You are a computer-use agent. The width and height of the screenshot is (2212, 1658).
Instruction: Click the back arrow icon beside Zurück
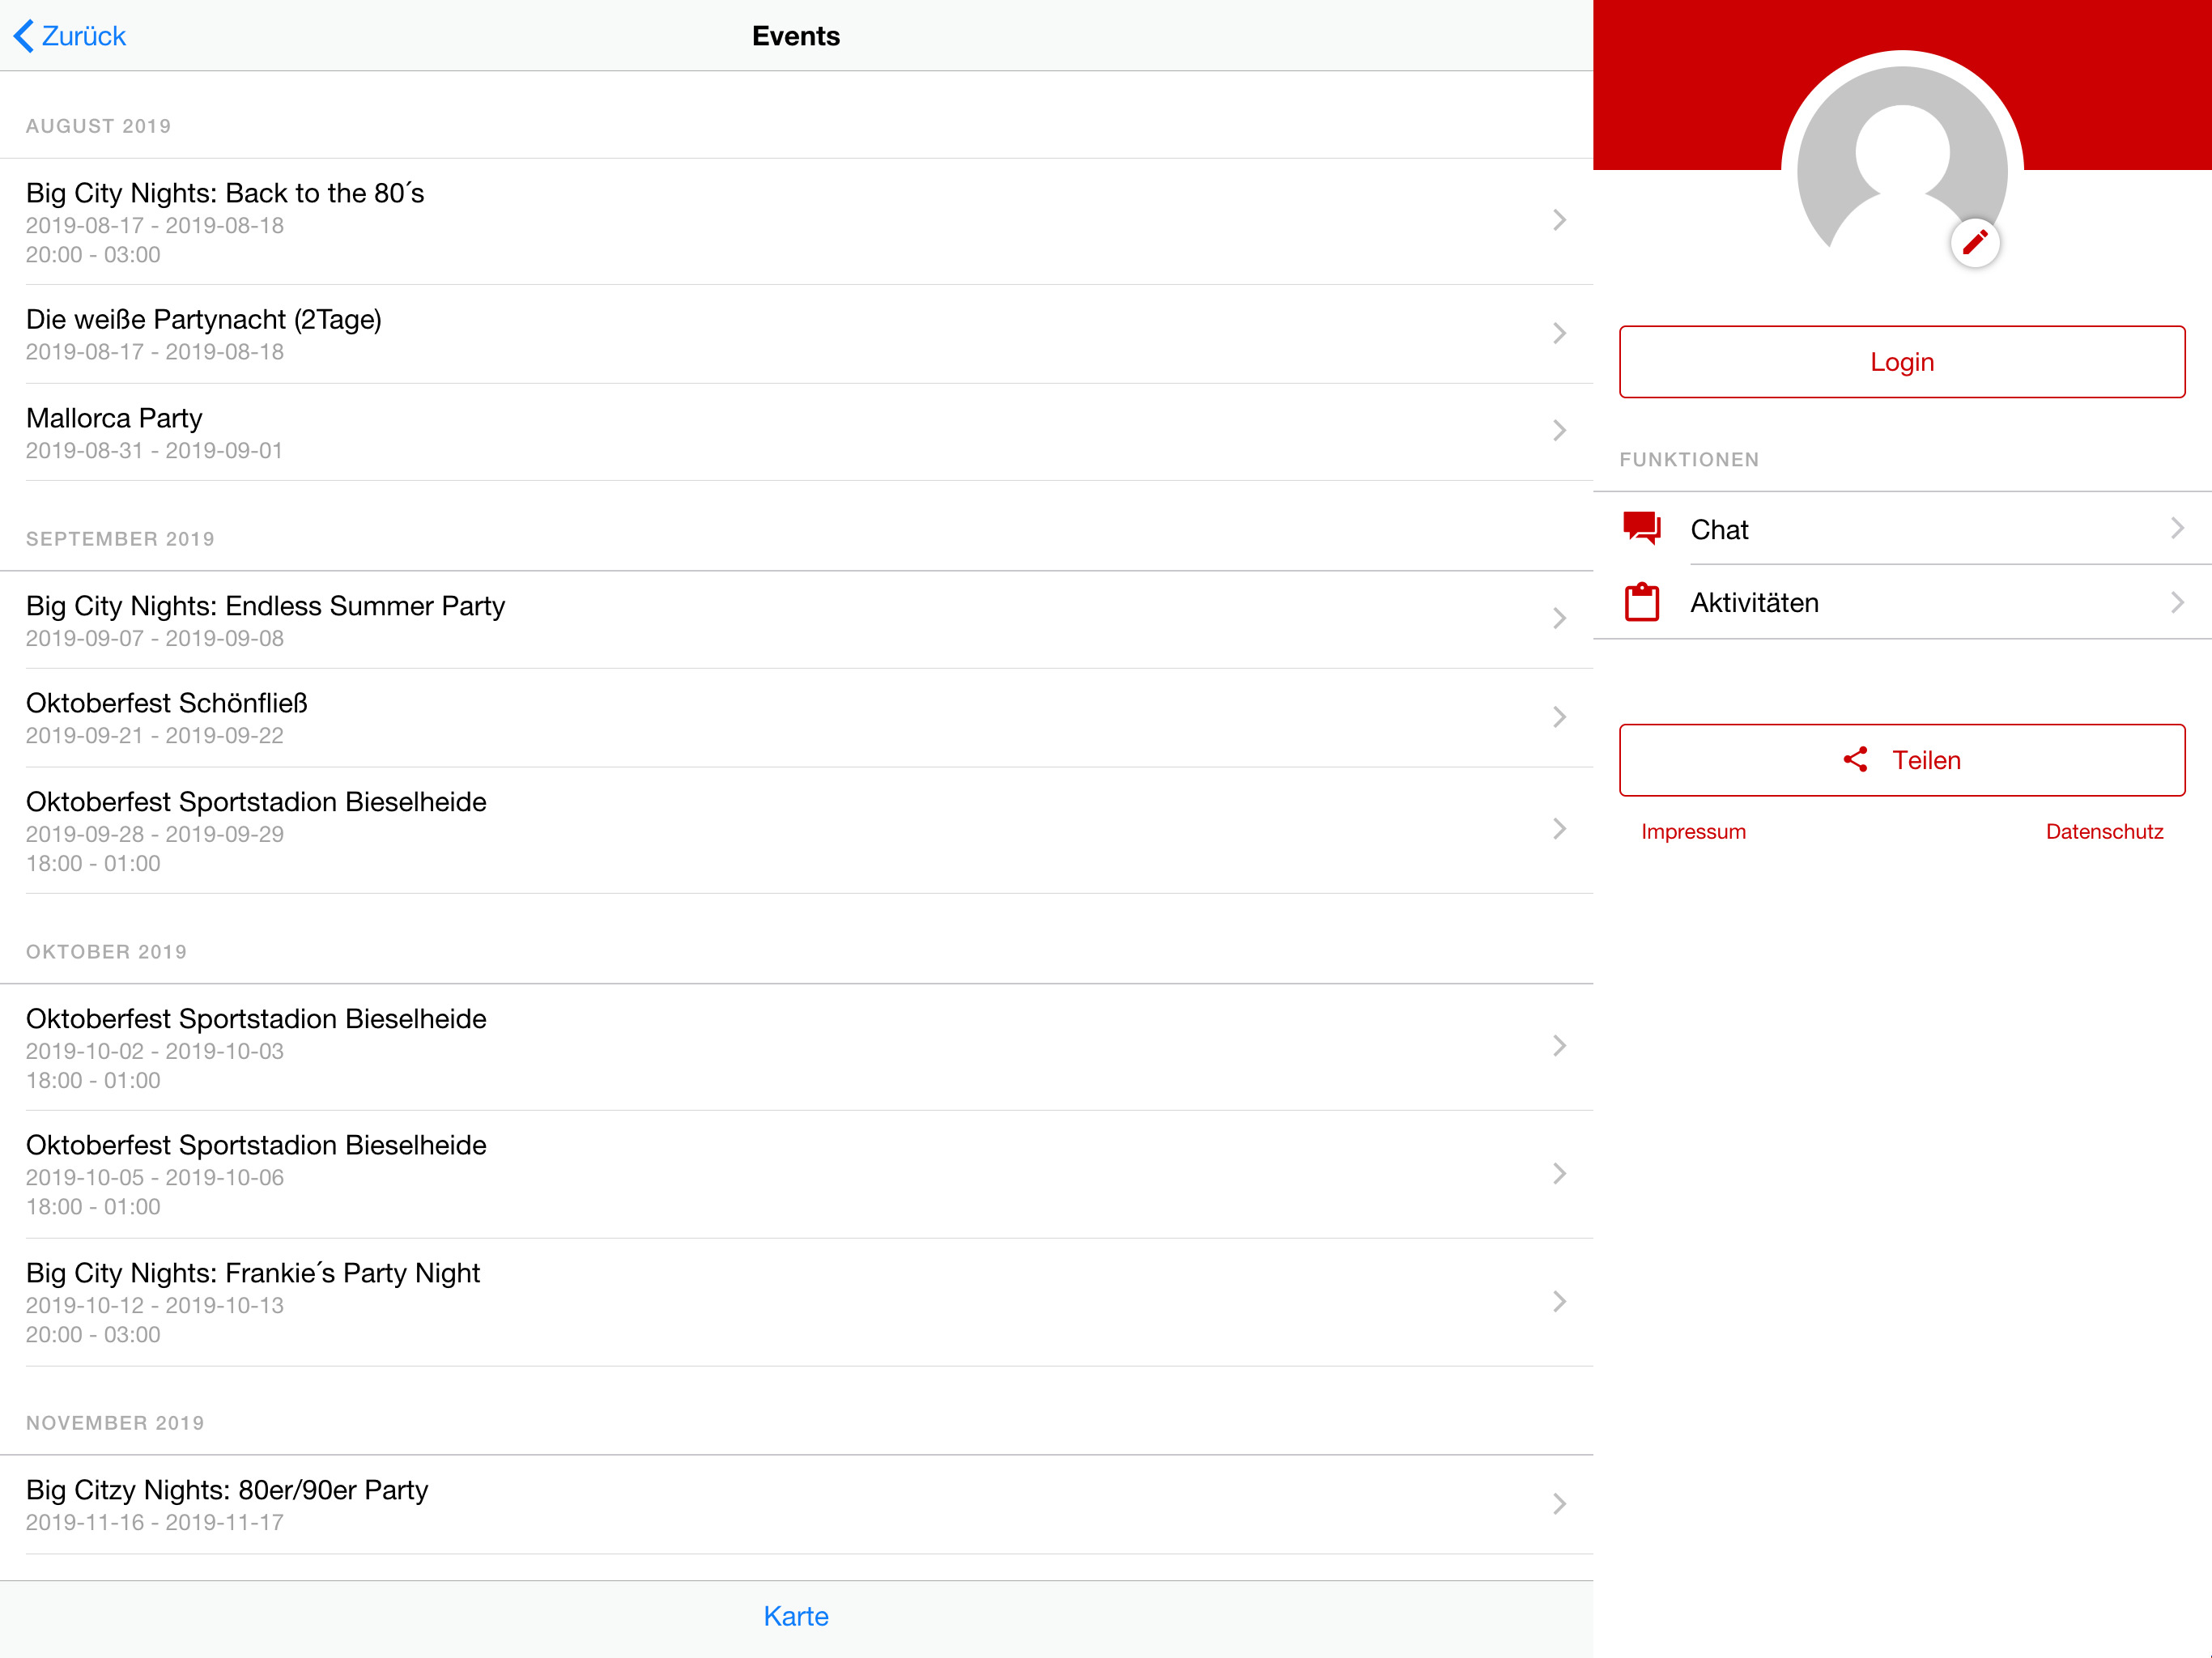click(x=24, y=36)
